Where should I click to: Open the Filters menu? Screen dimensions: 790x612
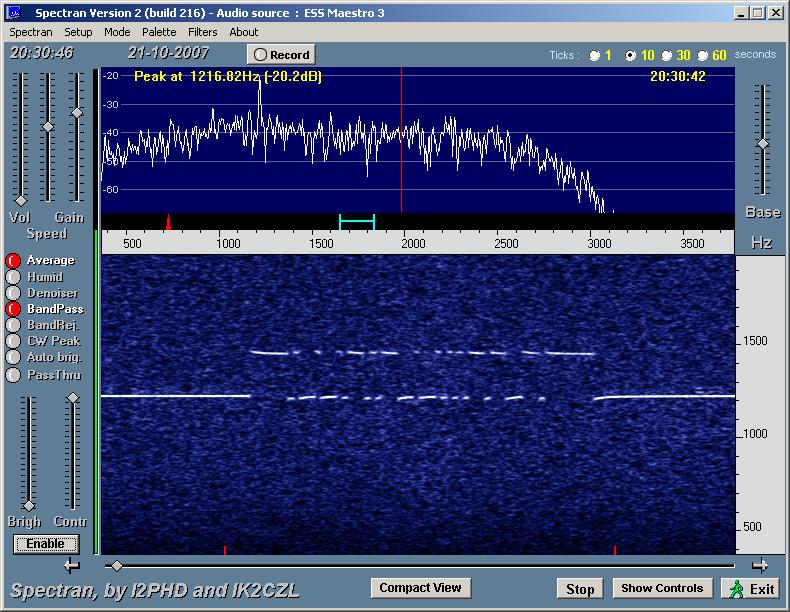click(x=203, y=32)
